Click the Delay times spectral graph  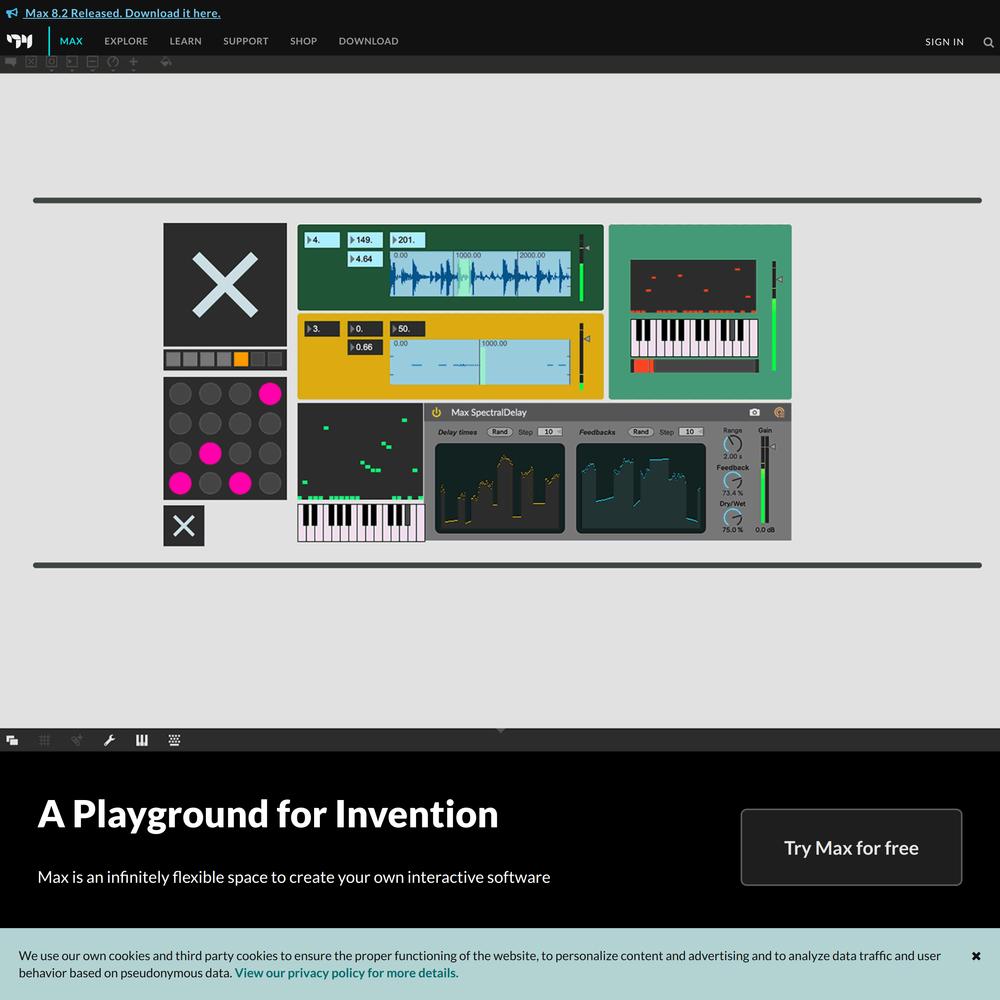pyautogui.click(x=500, y=489)
